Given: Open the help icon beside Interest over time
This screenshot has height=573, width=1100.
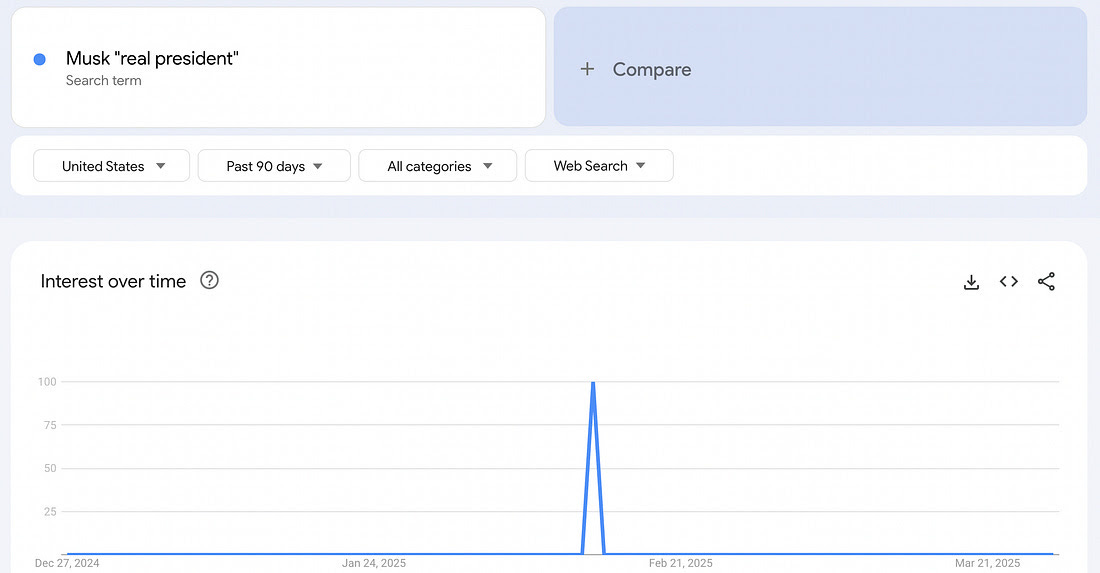Looking at the screenshot, I should tap(209, 281).
